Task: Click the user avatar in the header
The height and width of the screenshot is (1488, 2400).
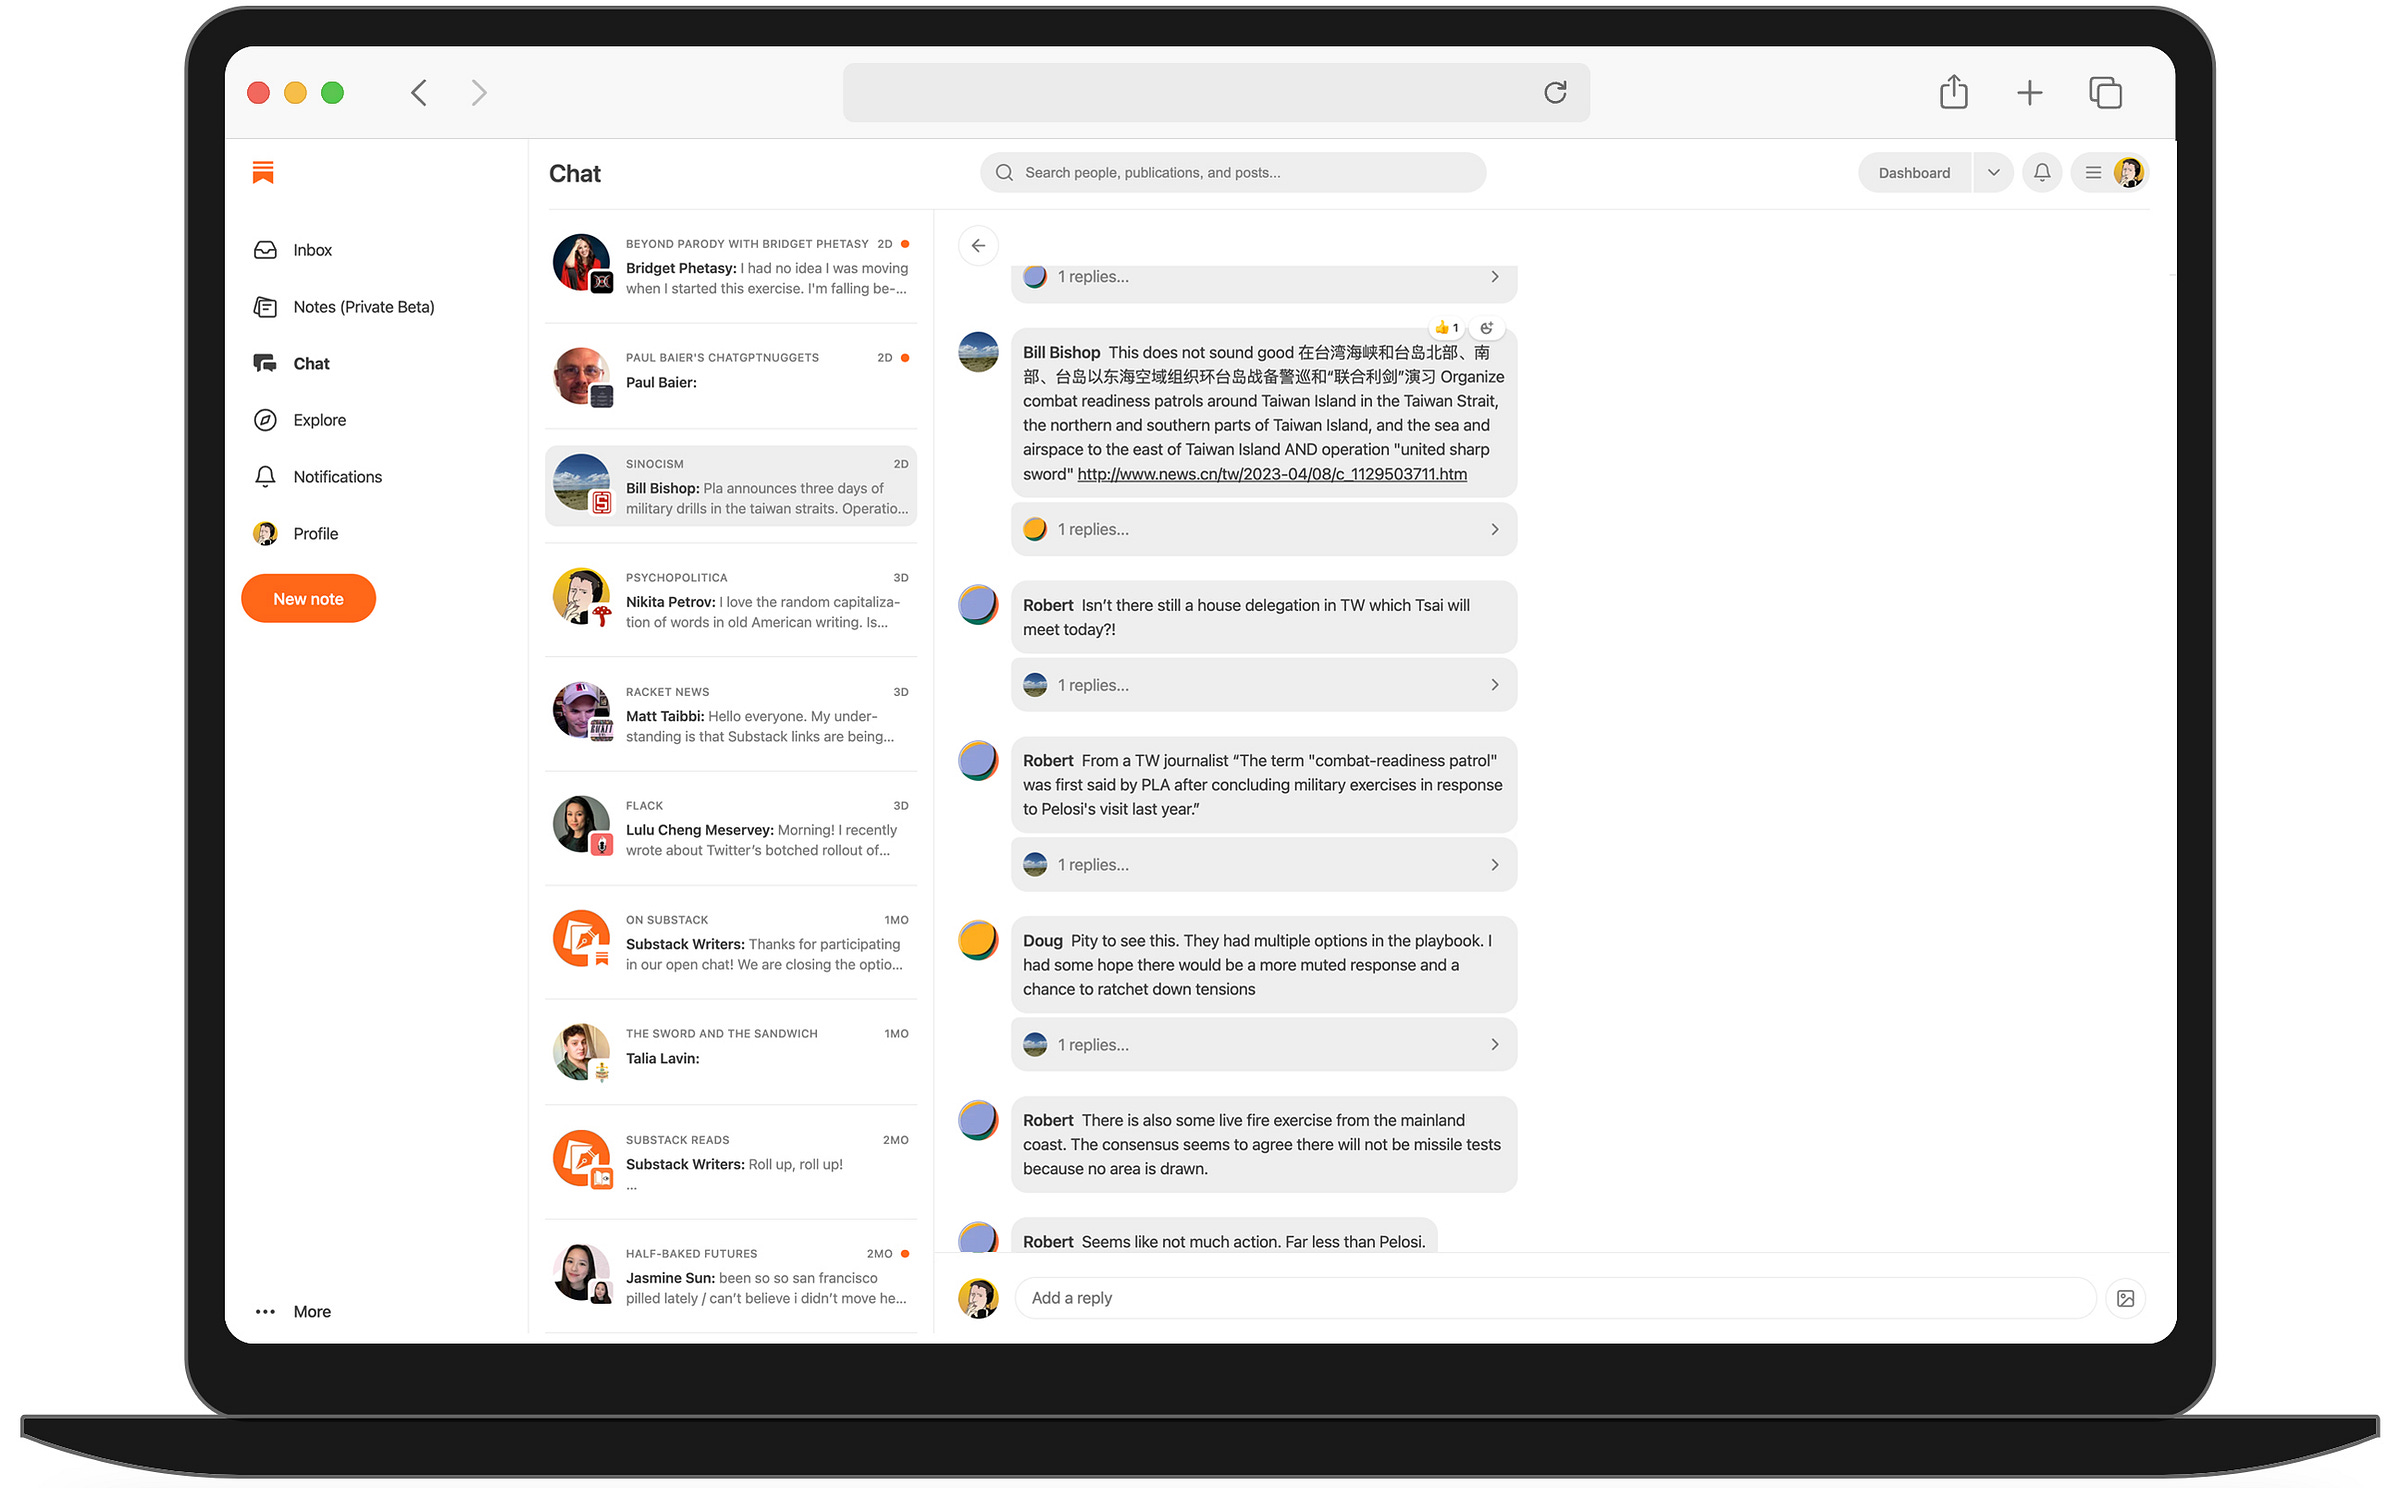Action: (x=2128, y=173)
